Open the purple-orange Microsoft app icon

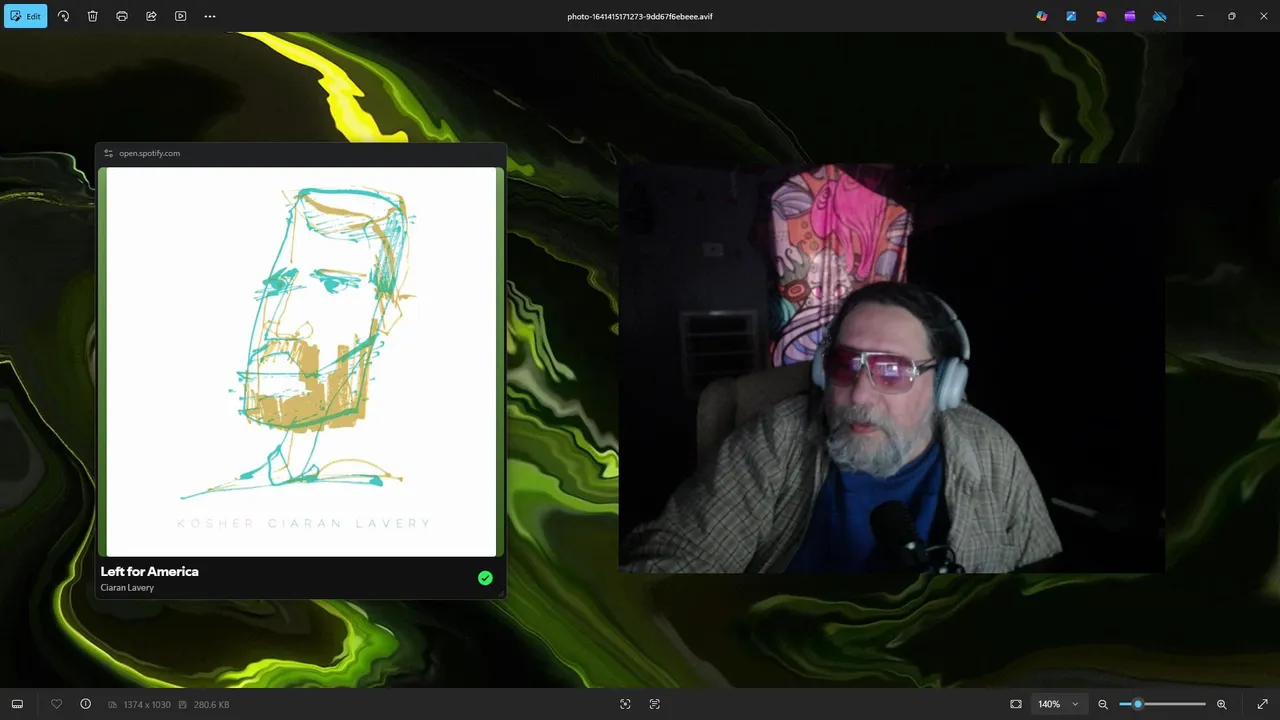point(1101,16)
